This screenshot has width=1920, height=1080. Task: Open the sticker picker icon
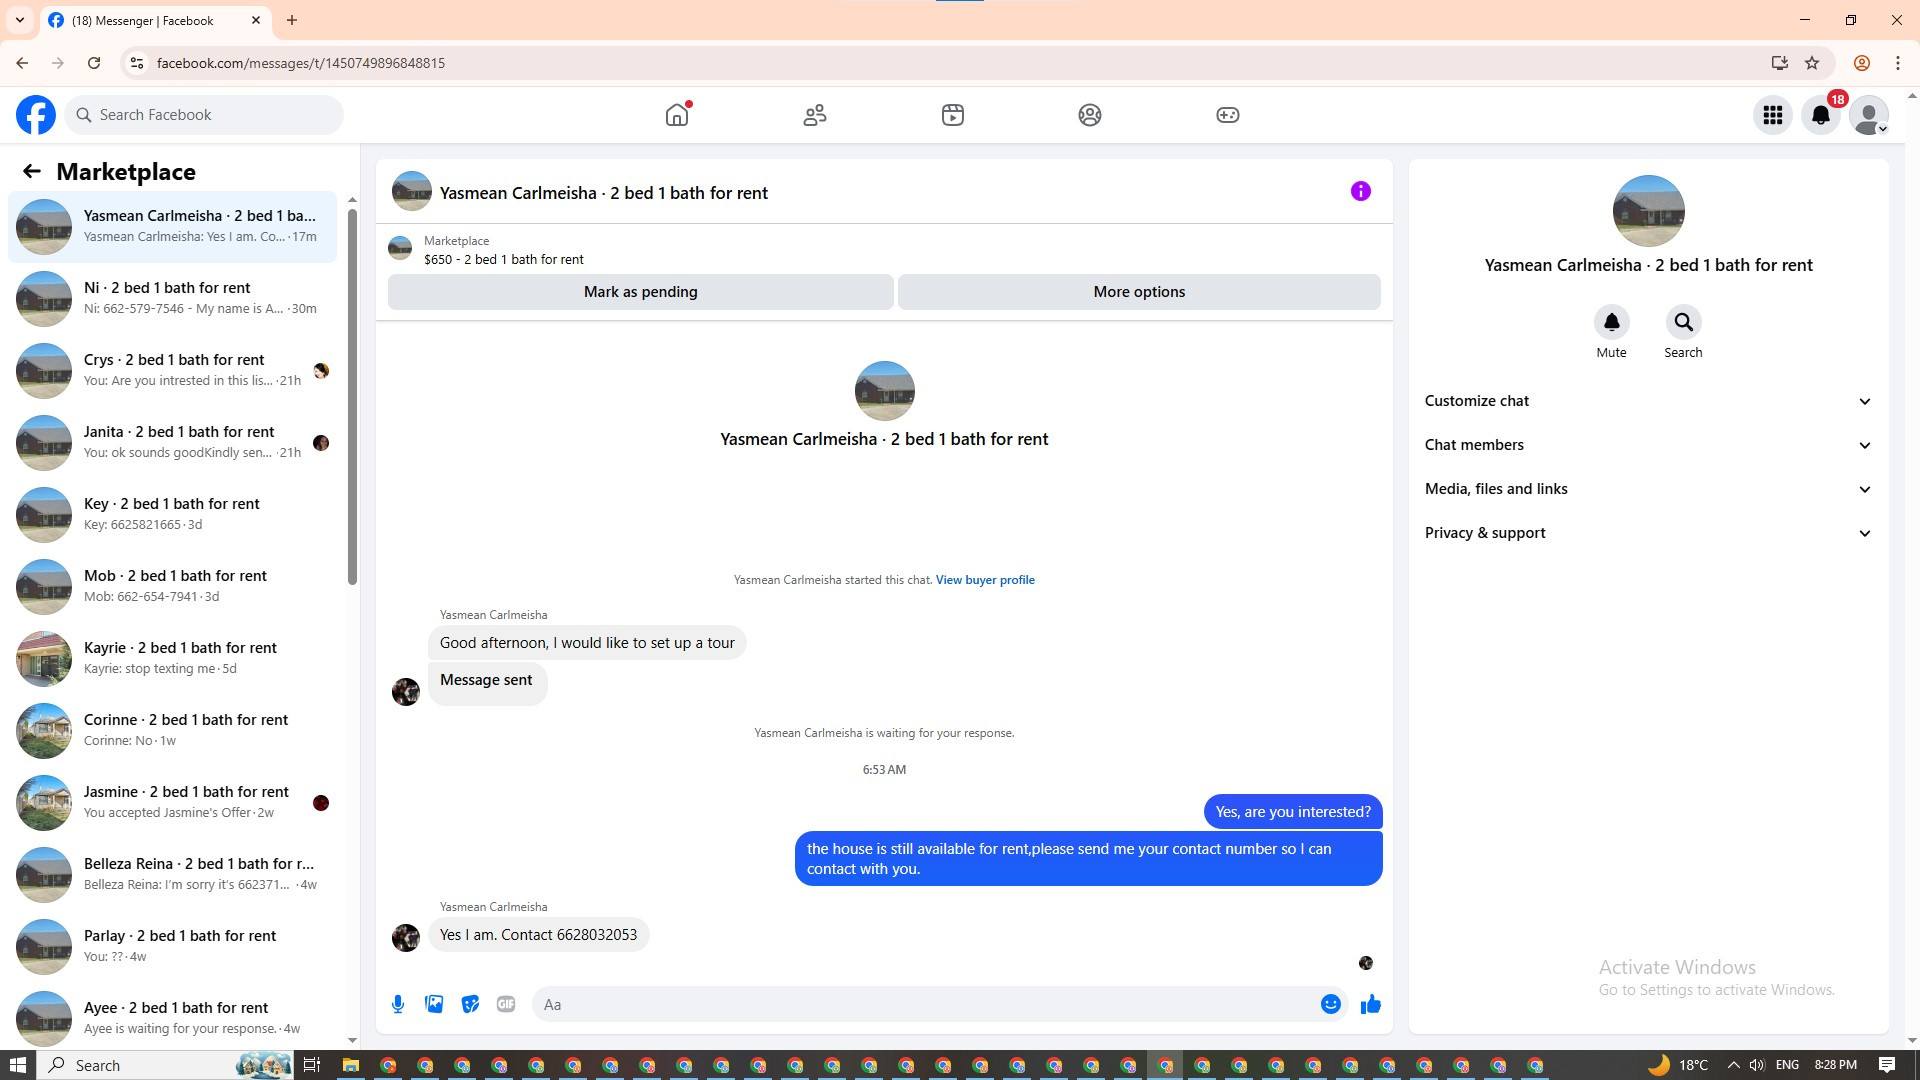(470, 1004)
